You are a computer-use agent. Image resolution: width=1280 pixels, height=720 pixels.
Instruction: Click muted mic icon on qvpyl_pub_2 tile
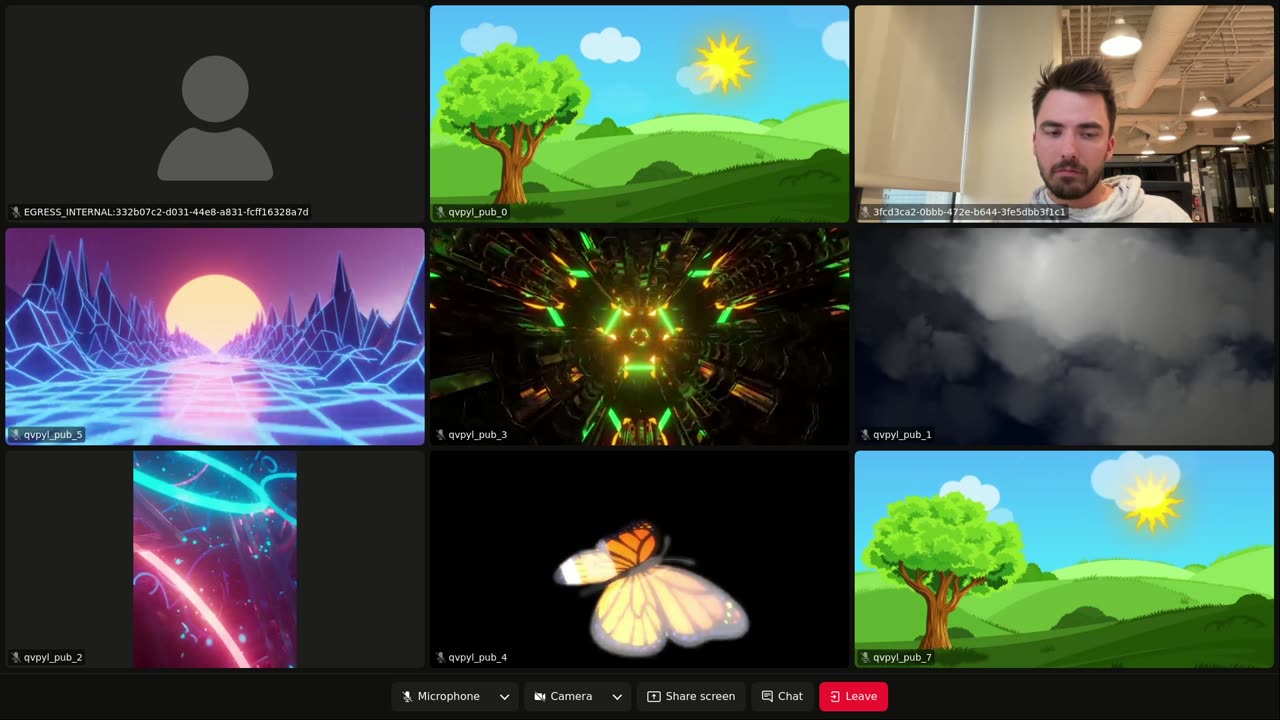pos(16,657)
